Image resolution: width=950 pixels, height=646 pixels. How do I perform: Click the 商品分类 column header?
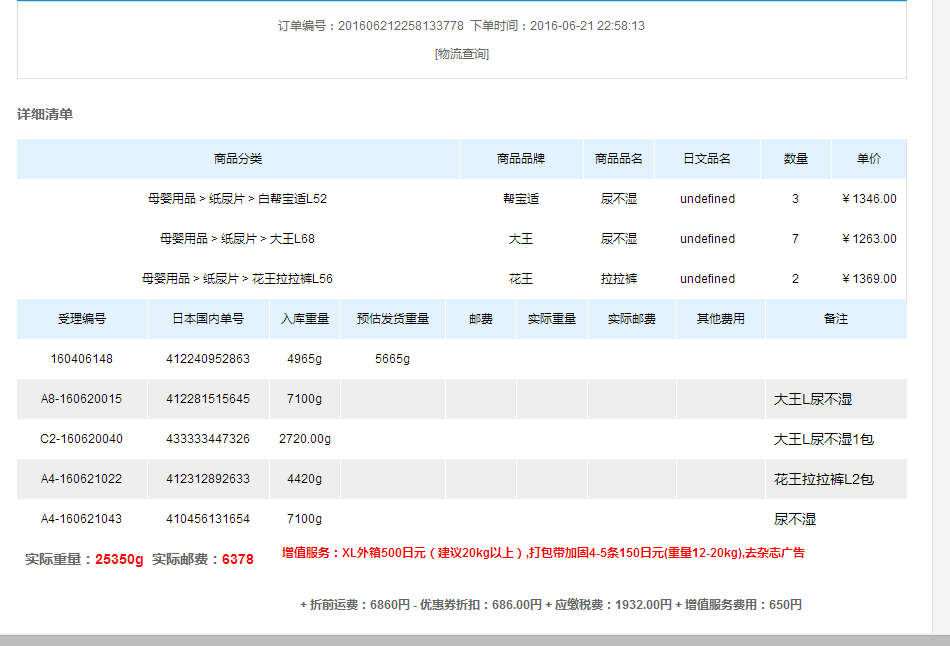[238, 159]
